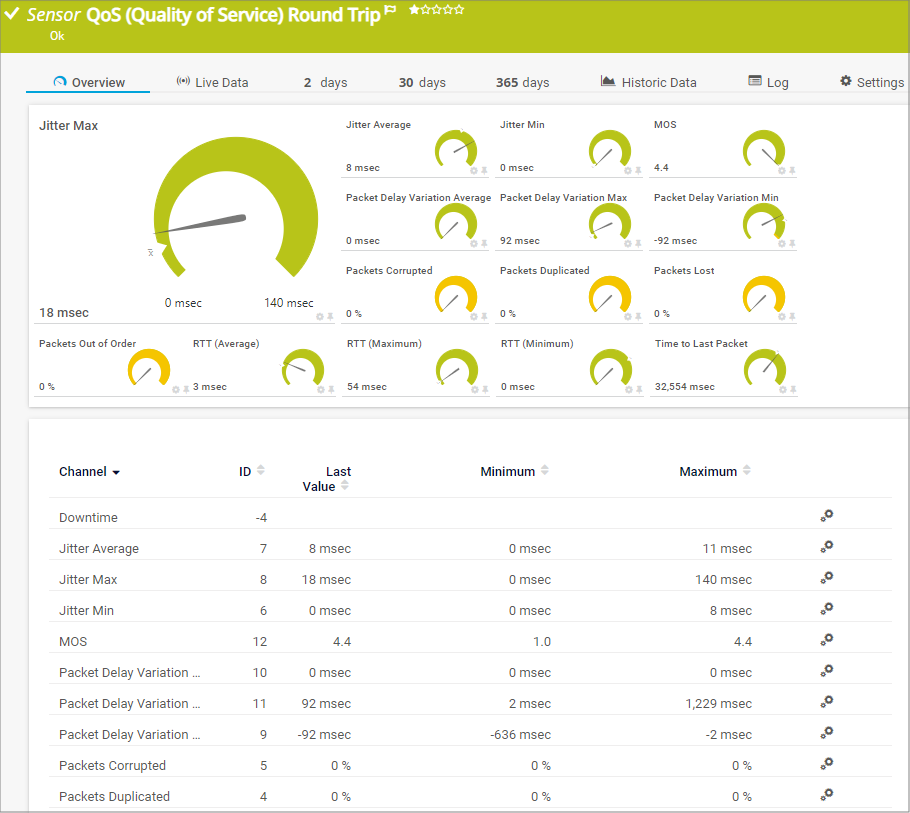
Task: Click the pin icon under Time to Last Packet gauge
Action: point(792,390)
